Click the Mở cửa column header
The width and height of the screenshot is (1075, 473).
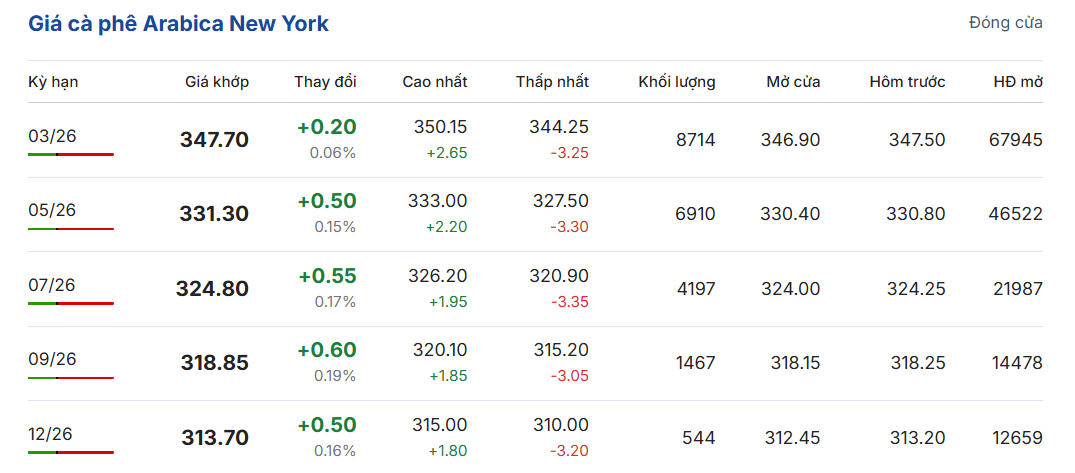coord(793,82)
